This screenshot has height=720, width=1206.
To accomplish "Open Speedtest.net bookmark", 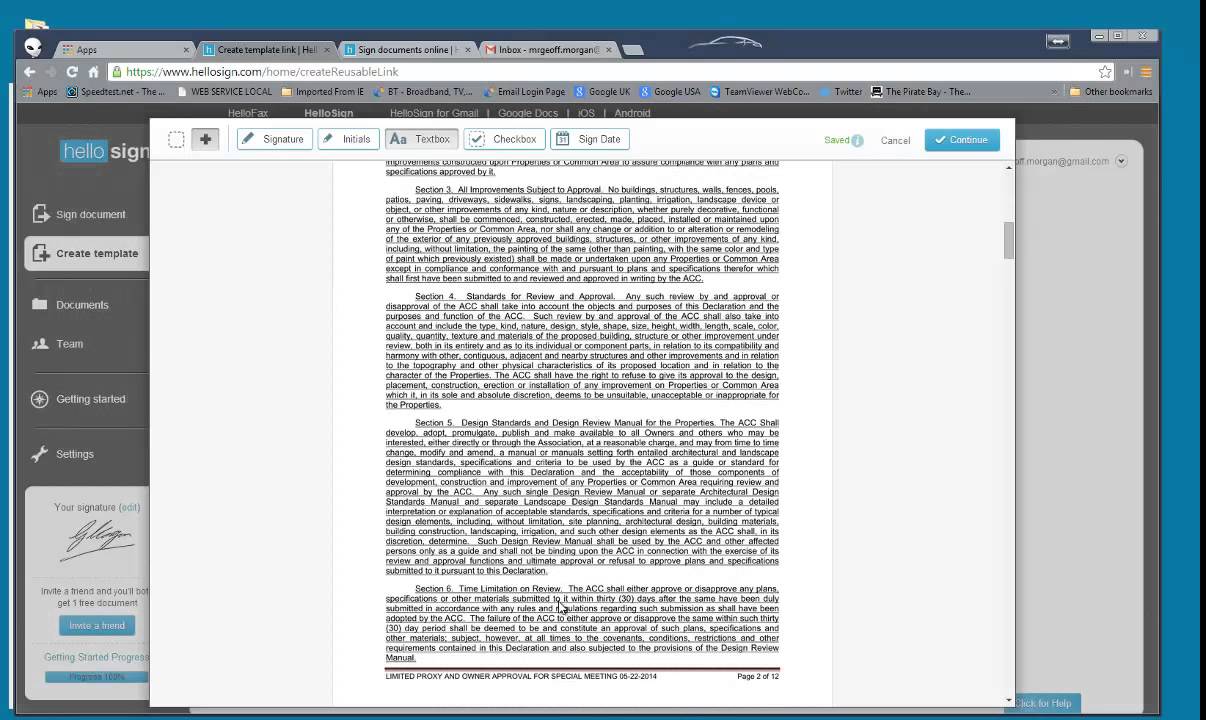I will click(116, 92).
